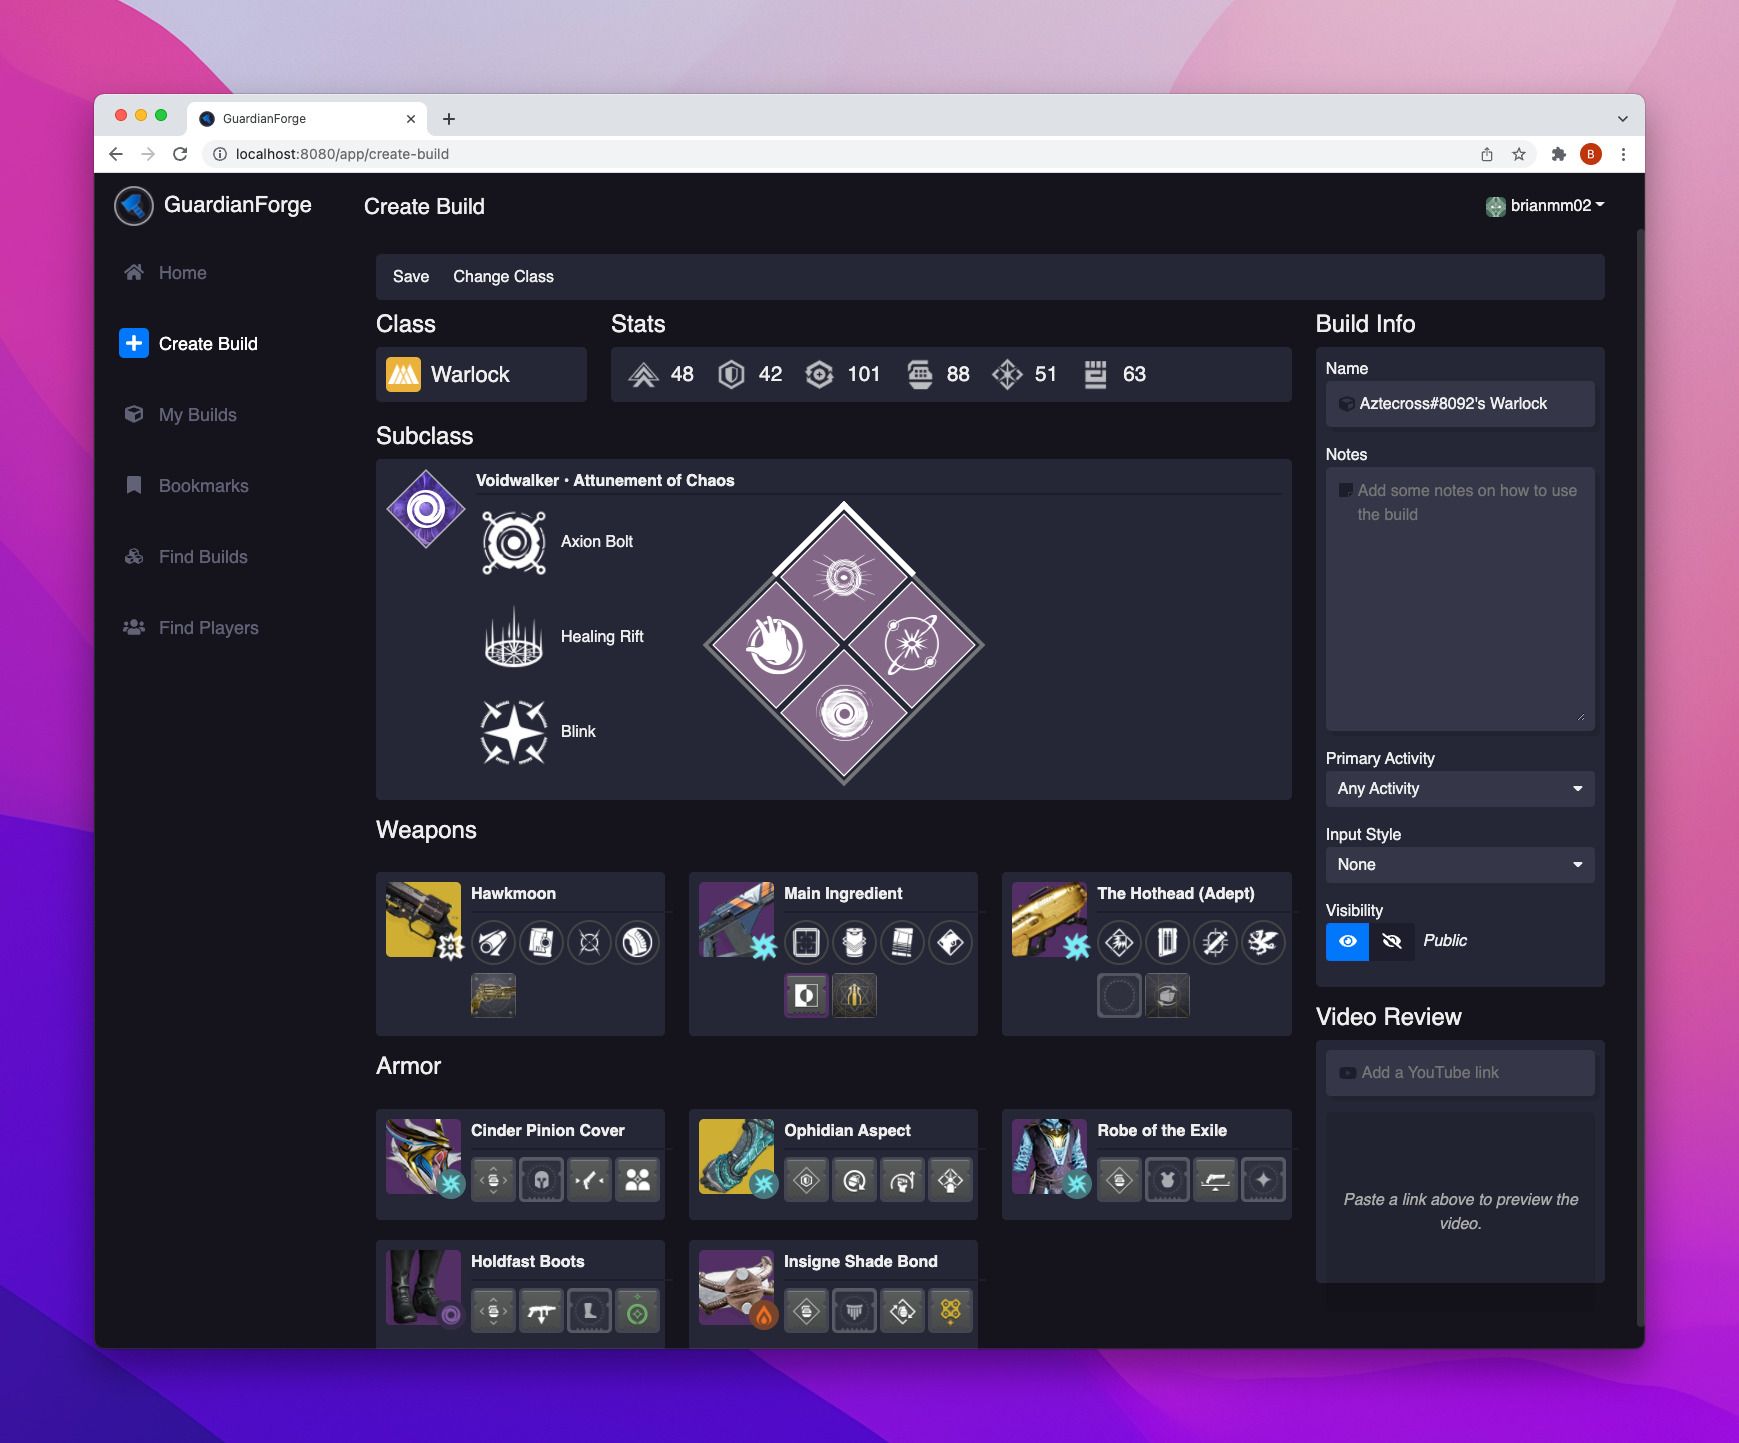This screenshot has width=1739, height=1443.
Task: Open Find Players in sidebar
Action: (x=191, y=628)
